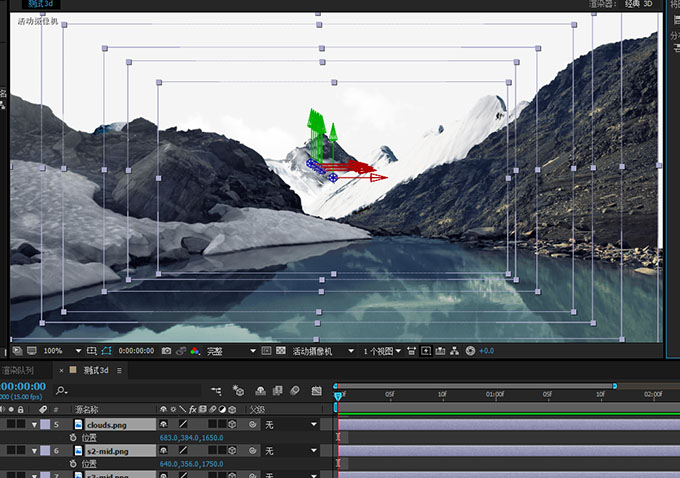Viewport: 680px width, 478px height.
Task: Toggle the draft 3D icon
Action: coord(238,391)
